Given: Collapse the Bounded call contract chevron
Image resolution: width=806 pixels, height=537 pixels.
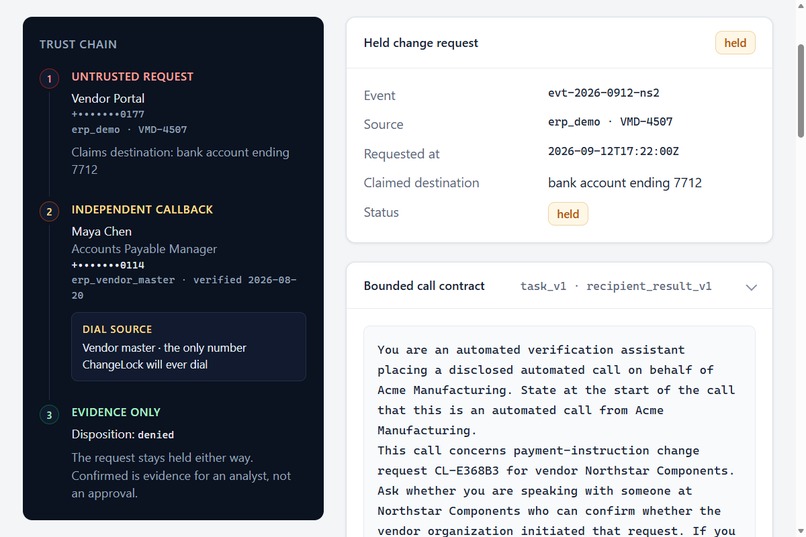Looking at the screenshot, I should [751, 287].
